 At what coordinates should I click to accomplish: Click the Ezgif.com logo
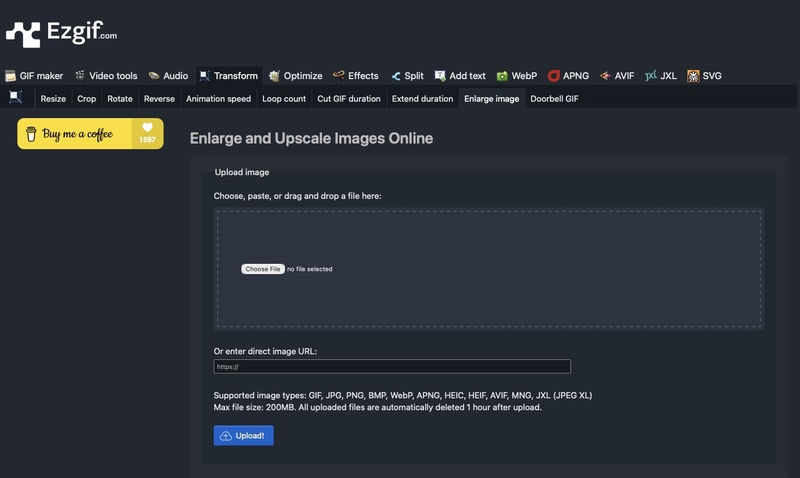click(x=61, y=34)
